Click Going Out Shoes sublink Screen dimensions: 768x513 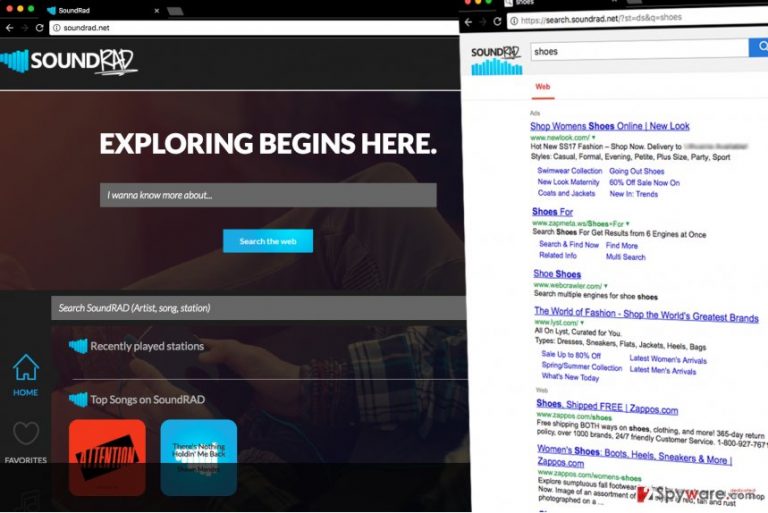(637, 171)
